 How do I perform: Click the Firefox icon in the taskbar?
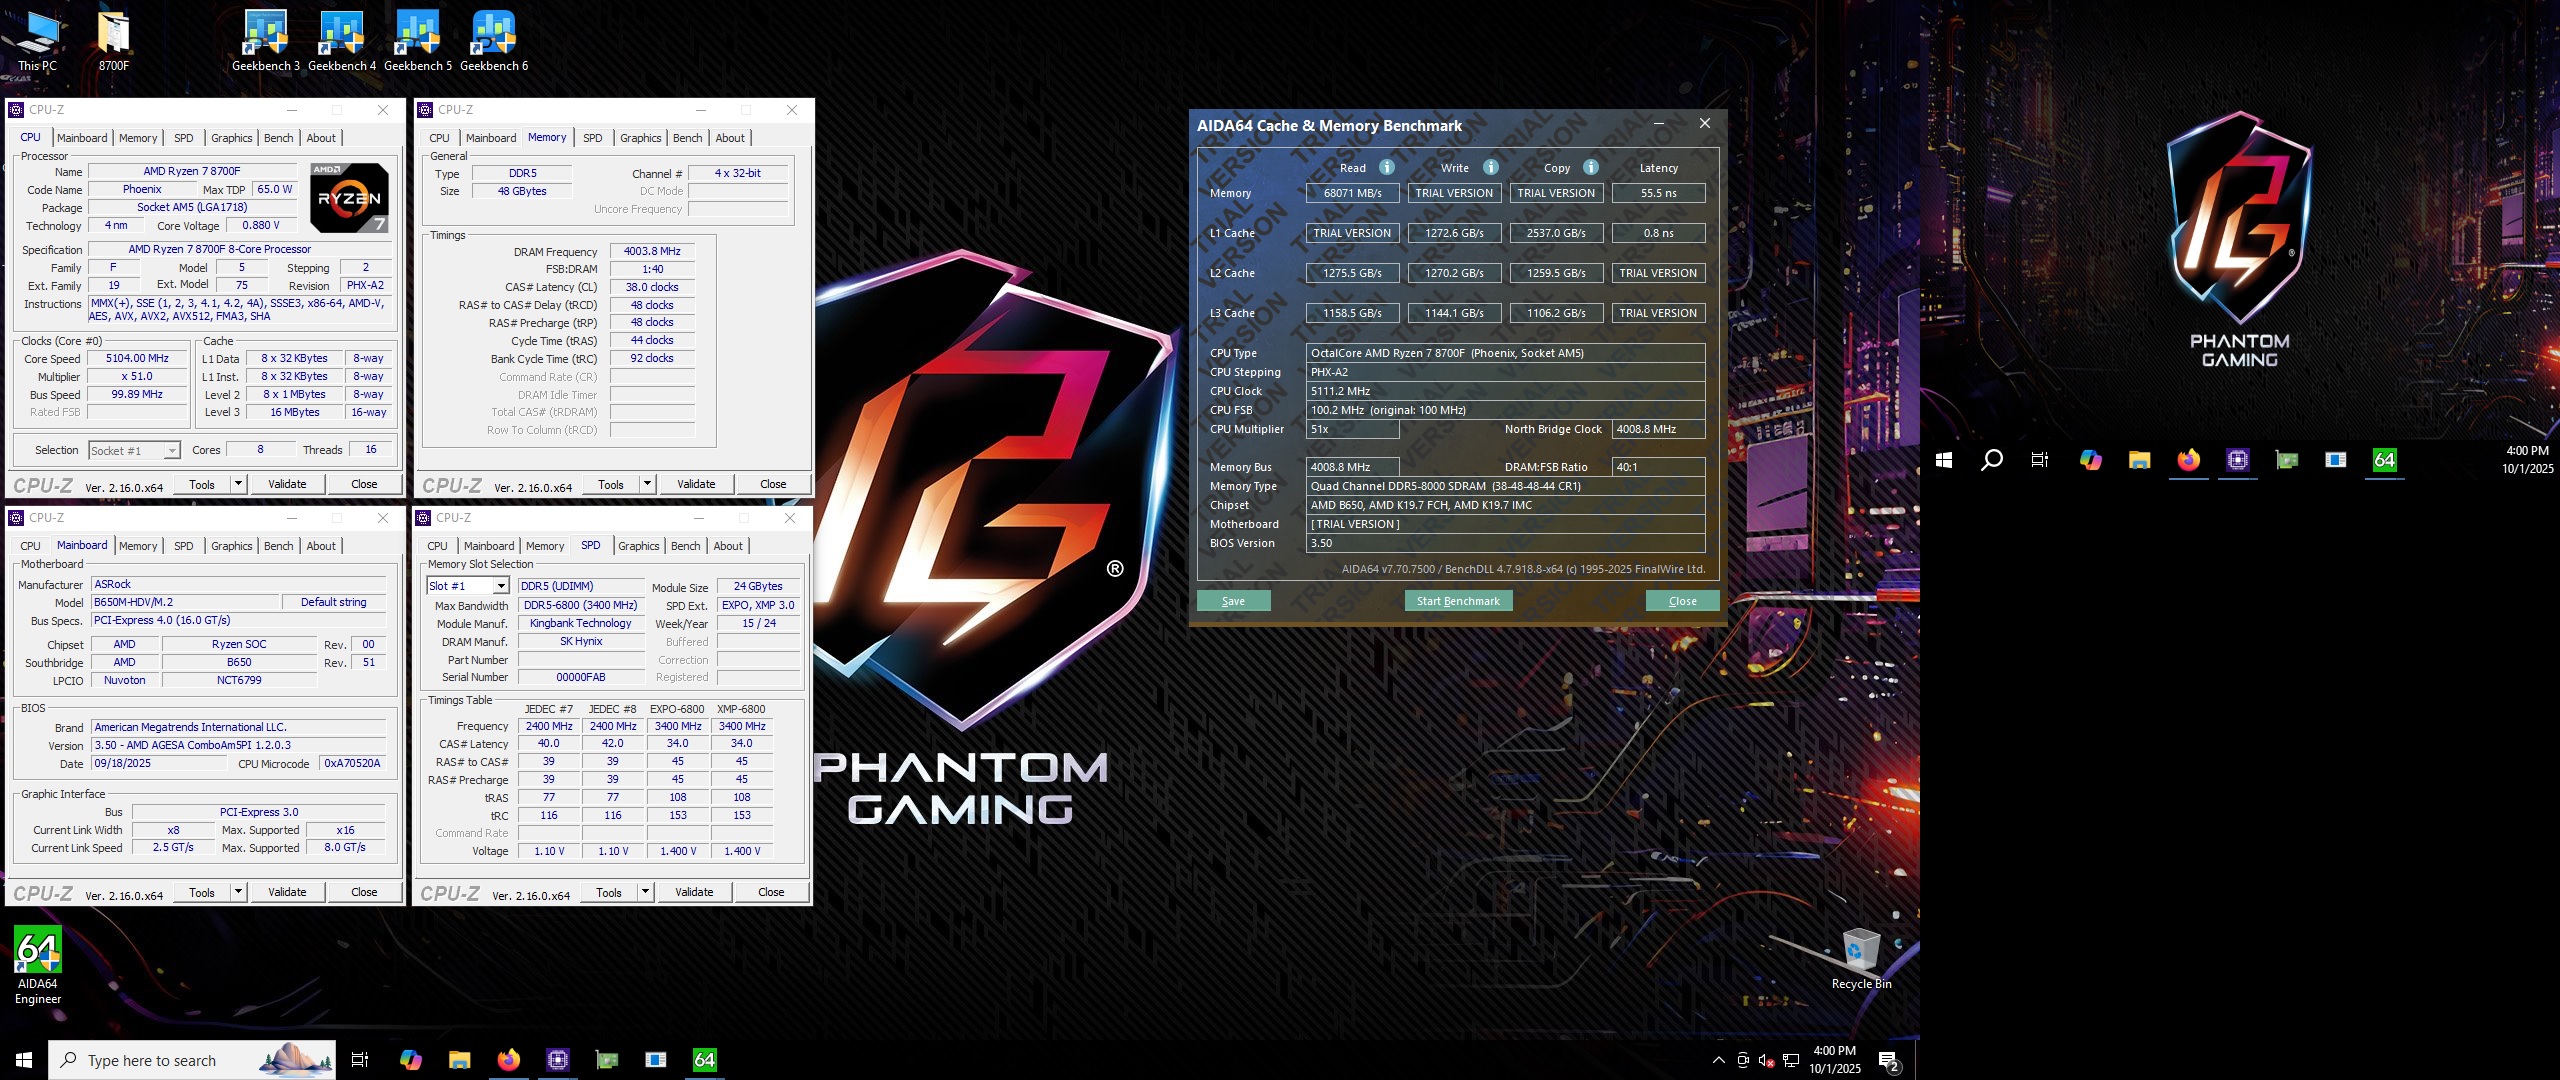(x=508, y=1059)
